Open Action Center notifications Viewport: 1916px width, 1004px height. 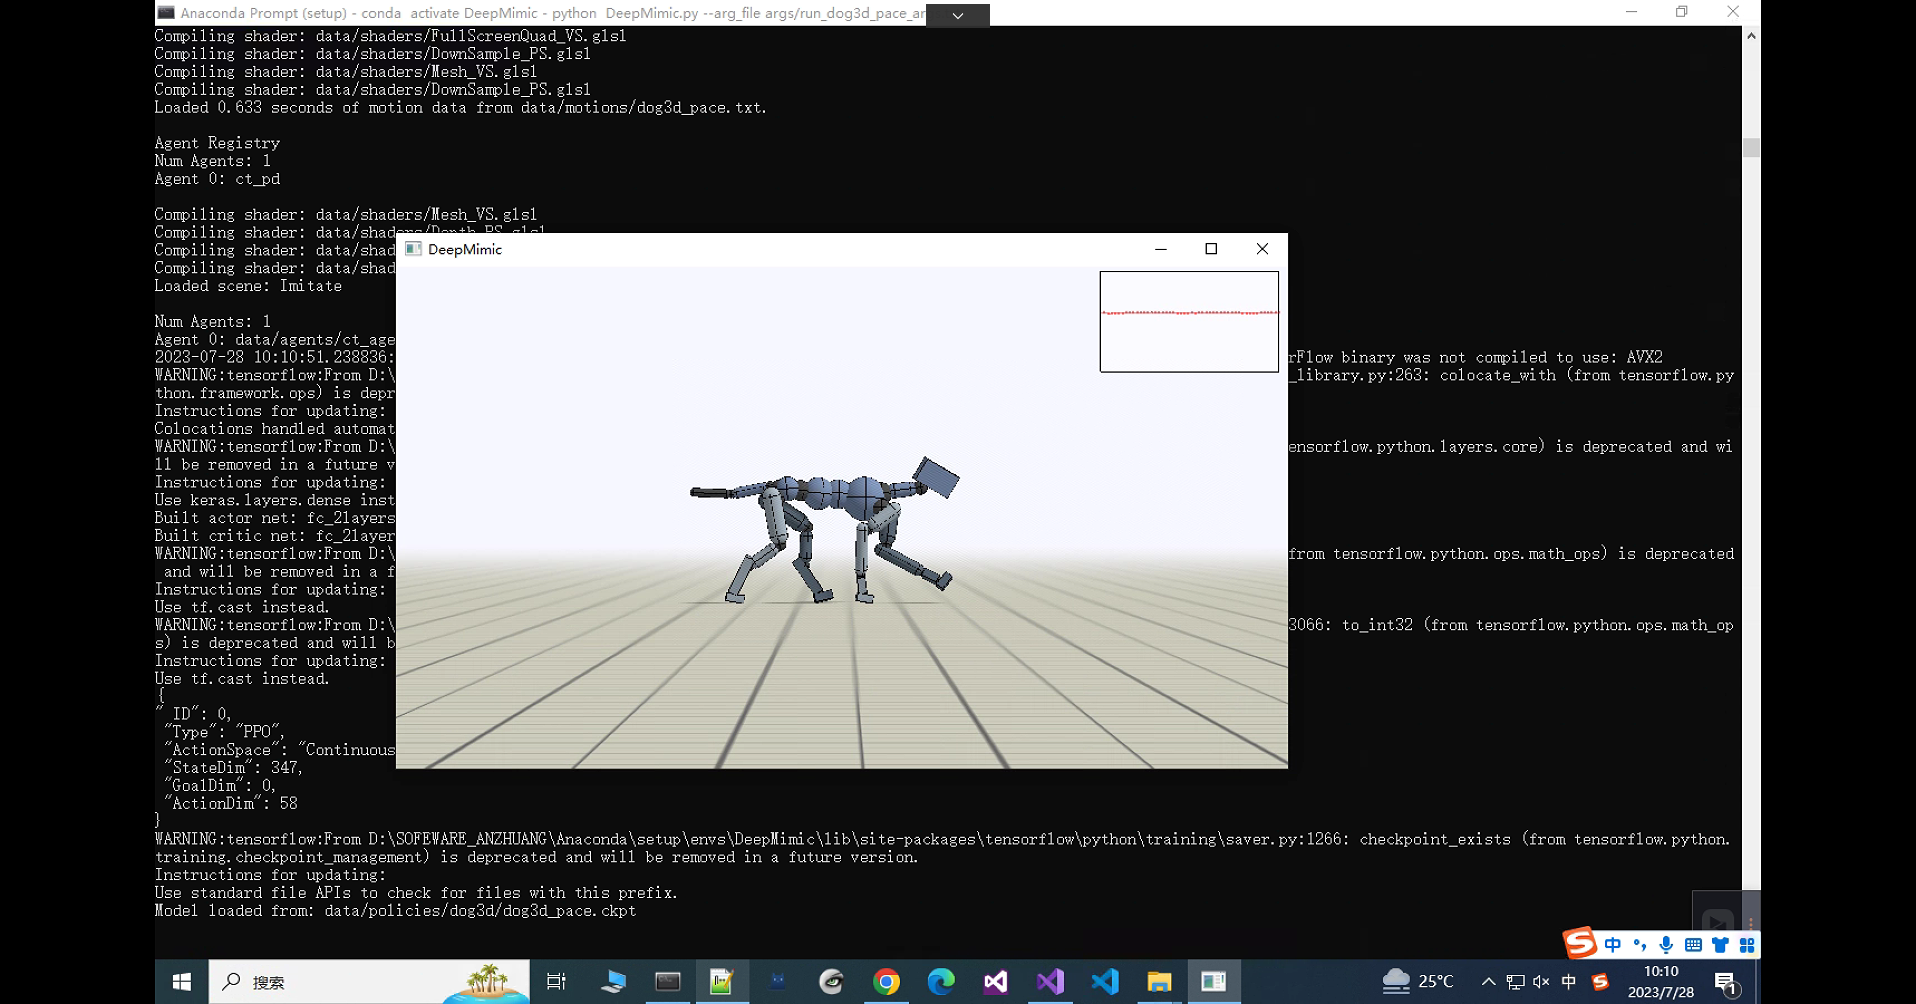click(x=1726, y=982)
